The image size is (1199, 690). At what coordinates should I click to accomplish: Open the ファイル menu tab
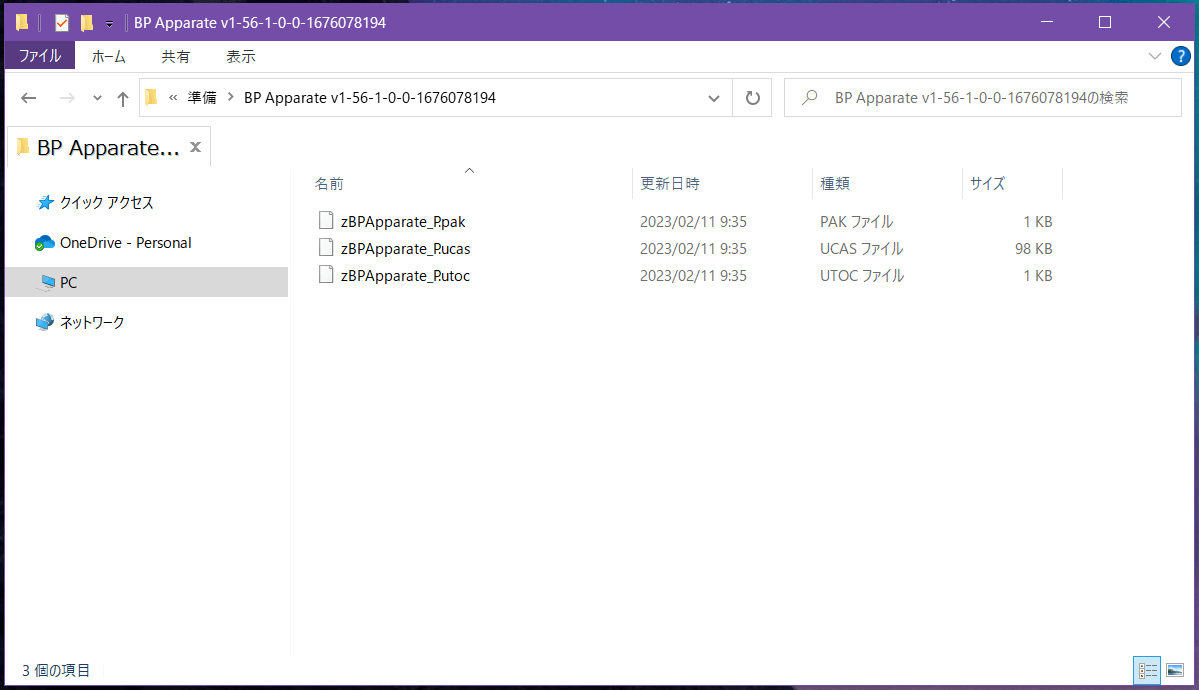(40, 56)
